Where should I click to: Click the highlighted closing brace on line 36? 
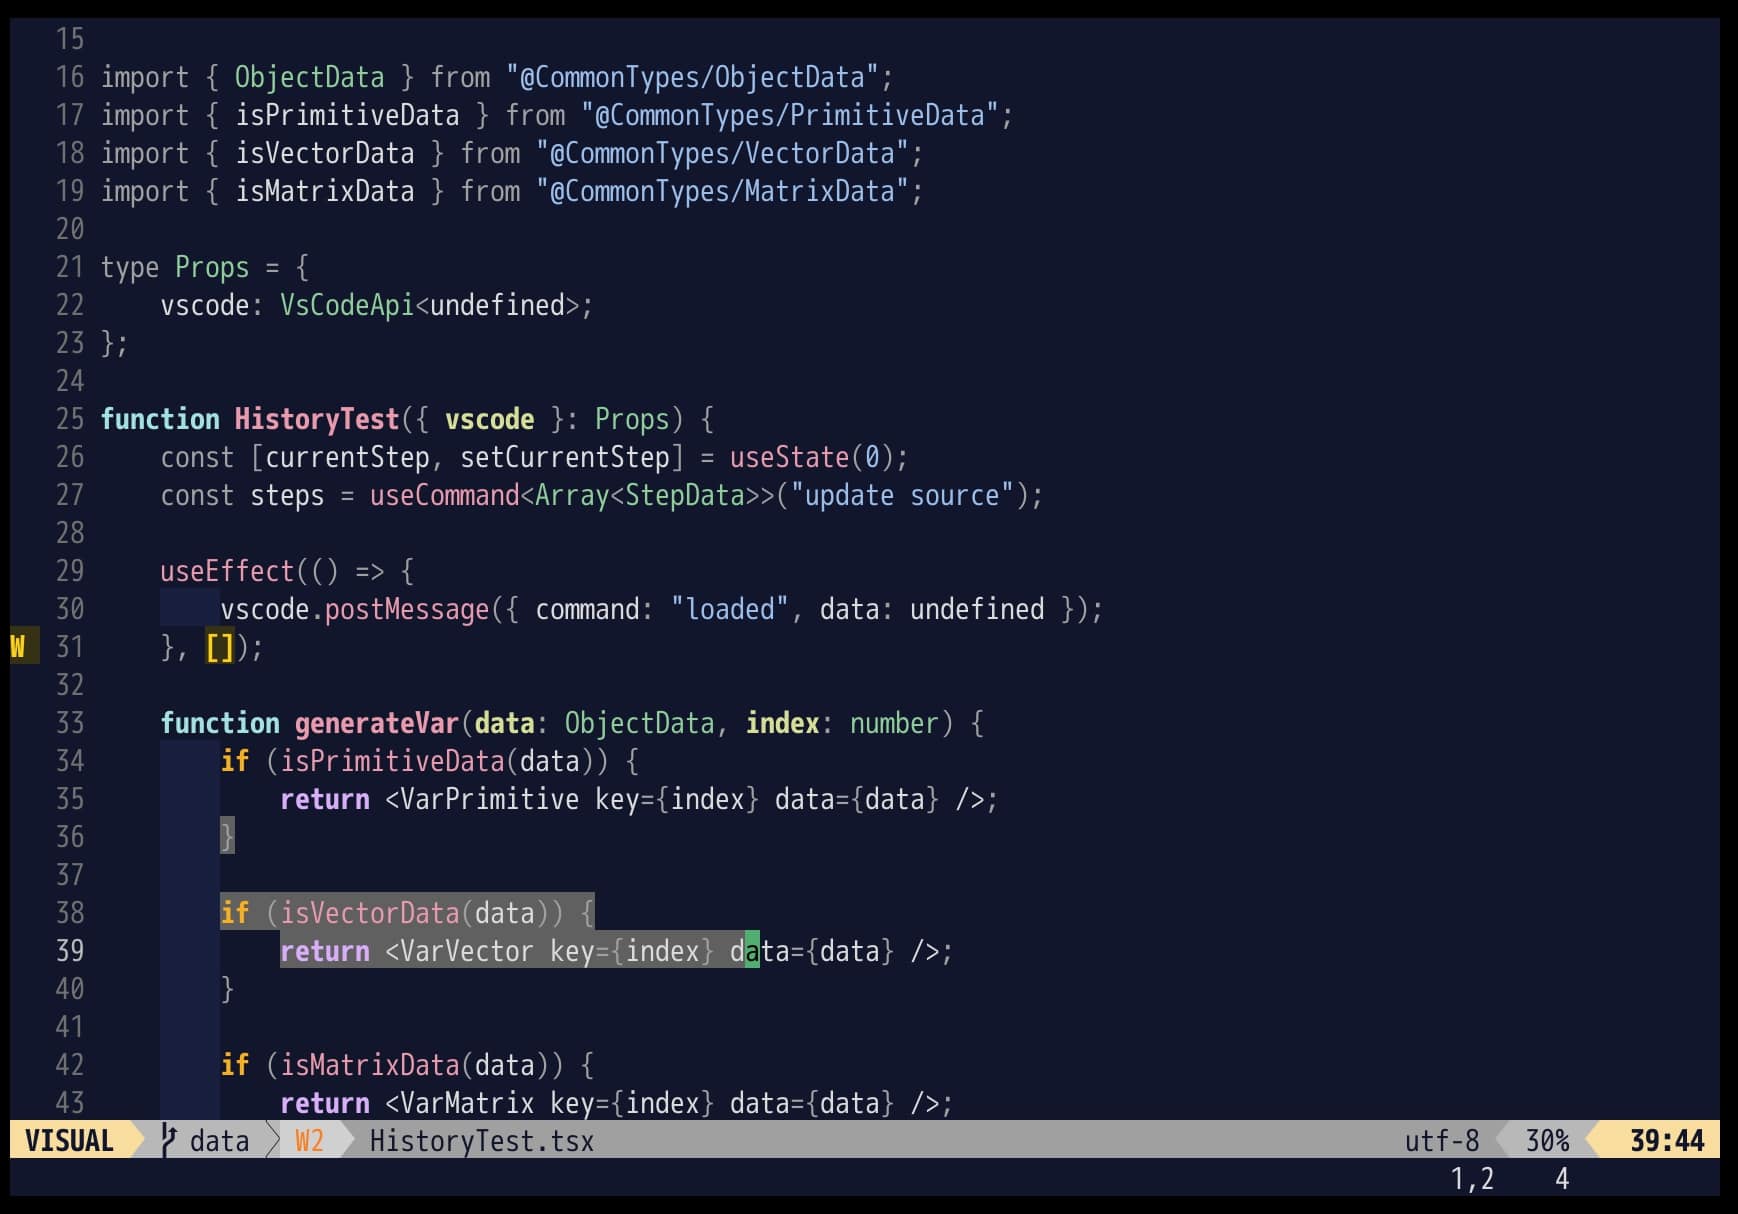tap(227, 835)
